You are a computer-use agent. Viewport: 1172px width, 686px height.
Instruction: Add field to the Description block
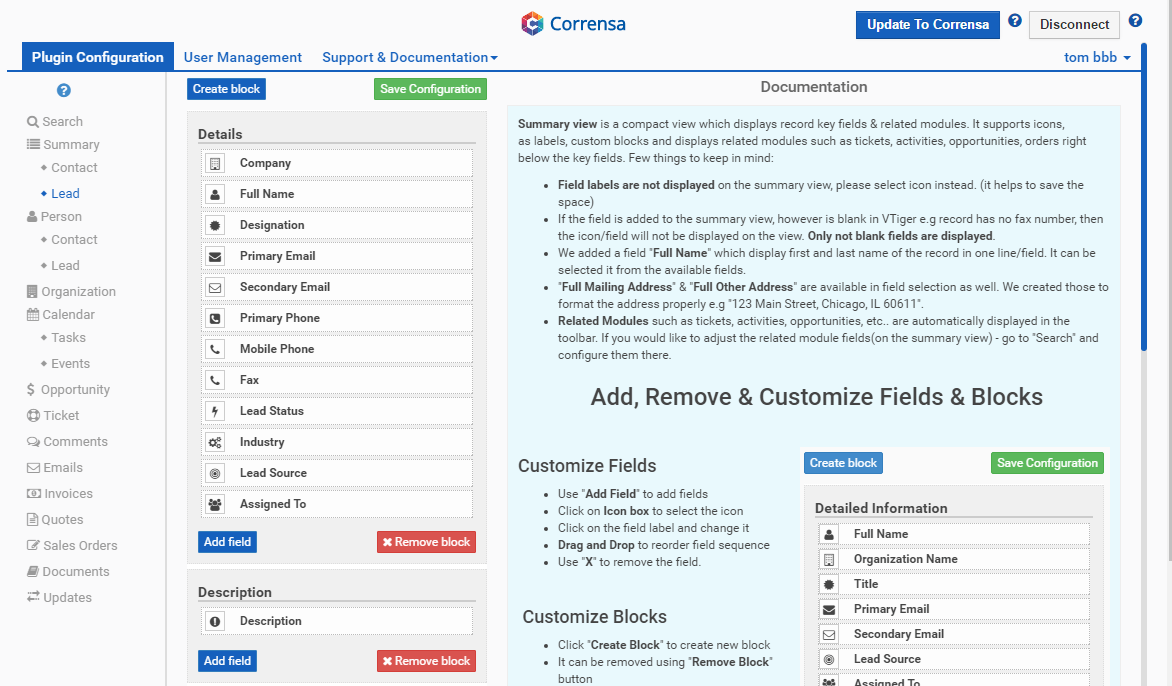[x=227, y=661]
